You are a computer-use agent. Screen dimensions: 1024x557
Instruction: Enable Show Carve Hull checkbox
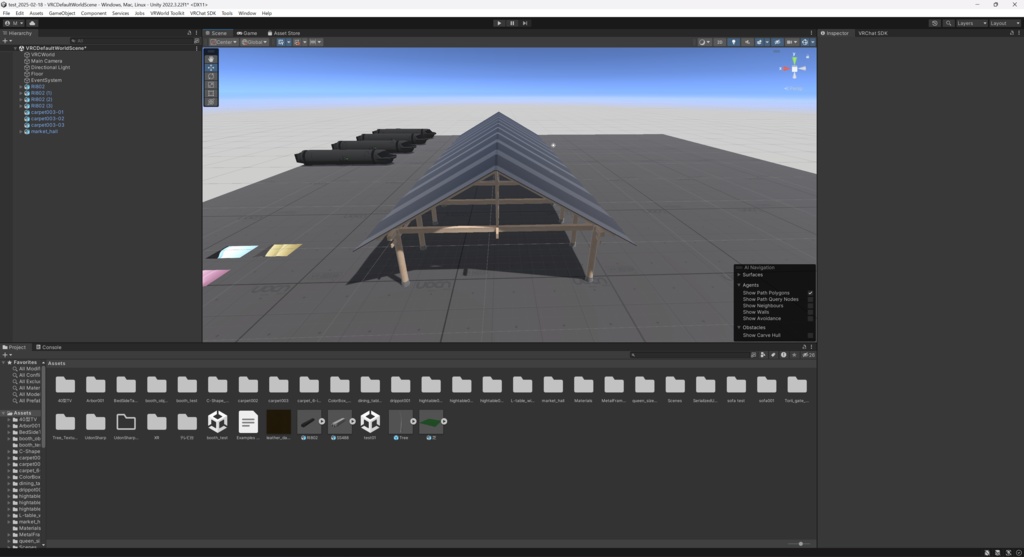(810, 336)
